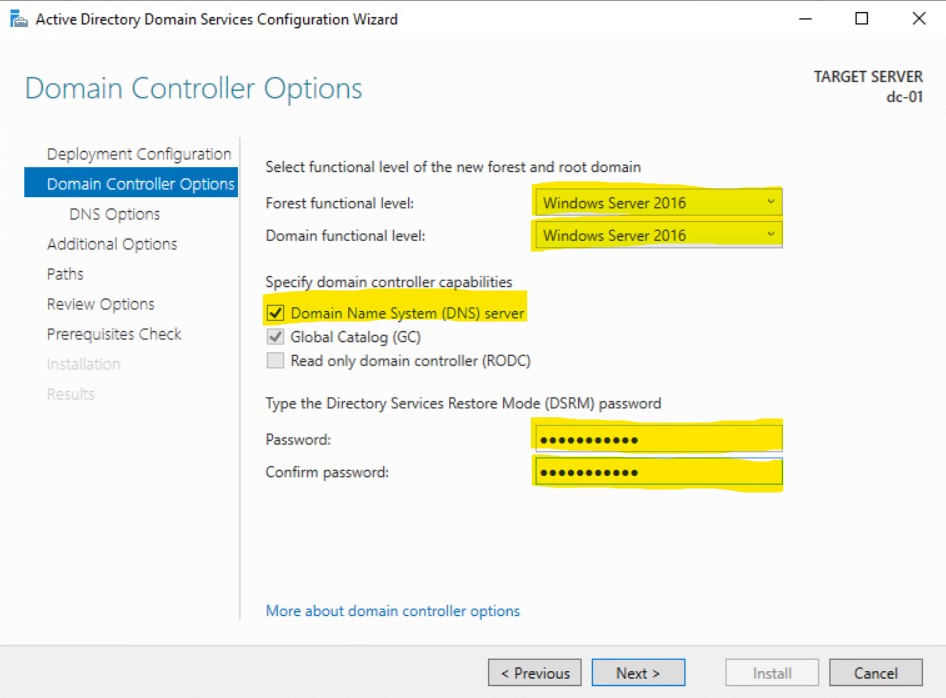Open Prerequisites Check step

coord(114,334)
